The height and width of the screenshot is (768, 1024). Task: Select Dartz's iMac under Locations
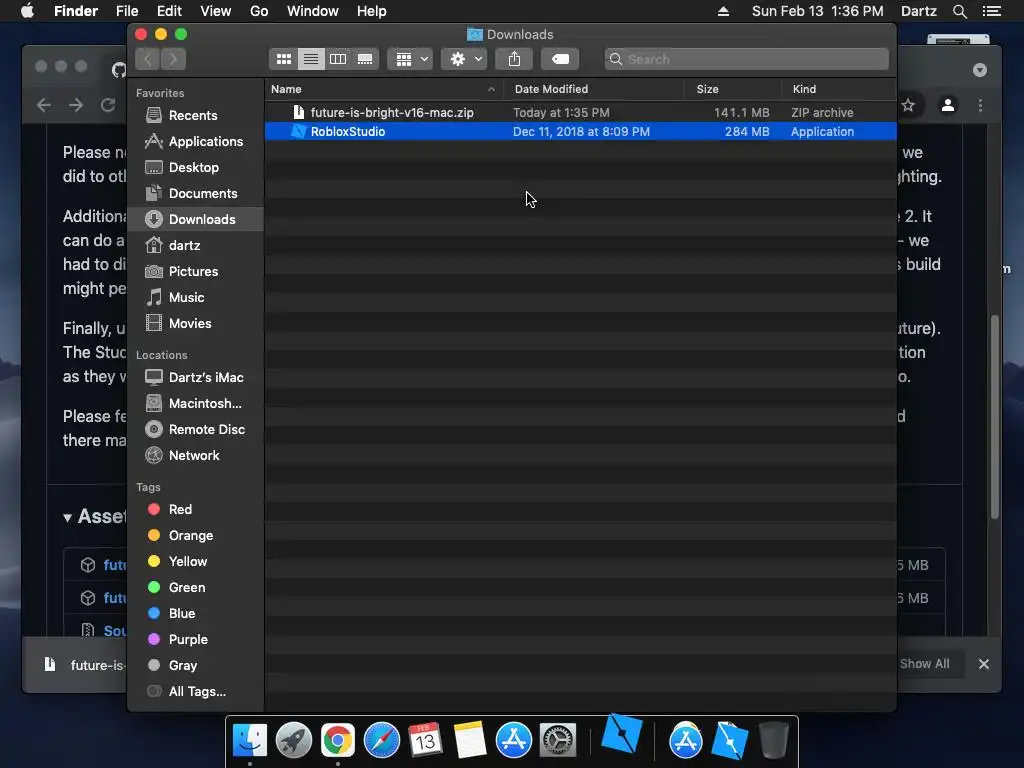(196, 377)
